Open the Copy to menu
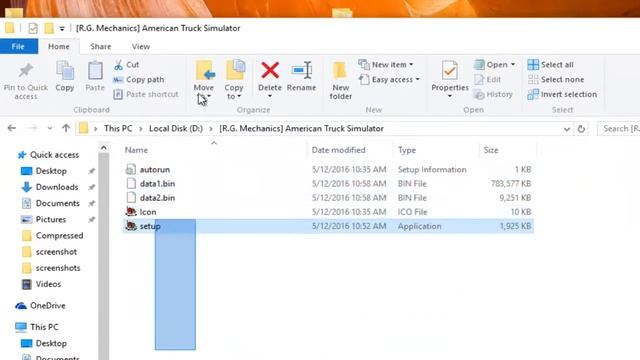This screenshot has width=640, height=360. click(x=234, y=80)
